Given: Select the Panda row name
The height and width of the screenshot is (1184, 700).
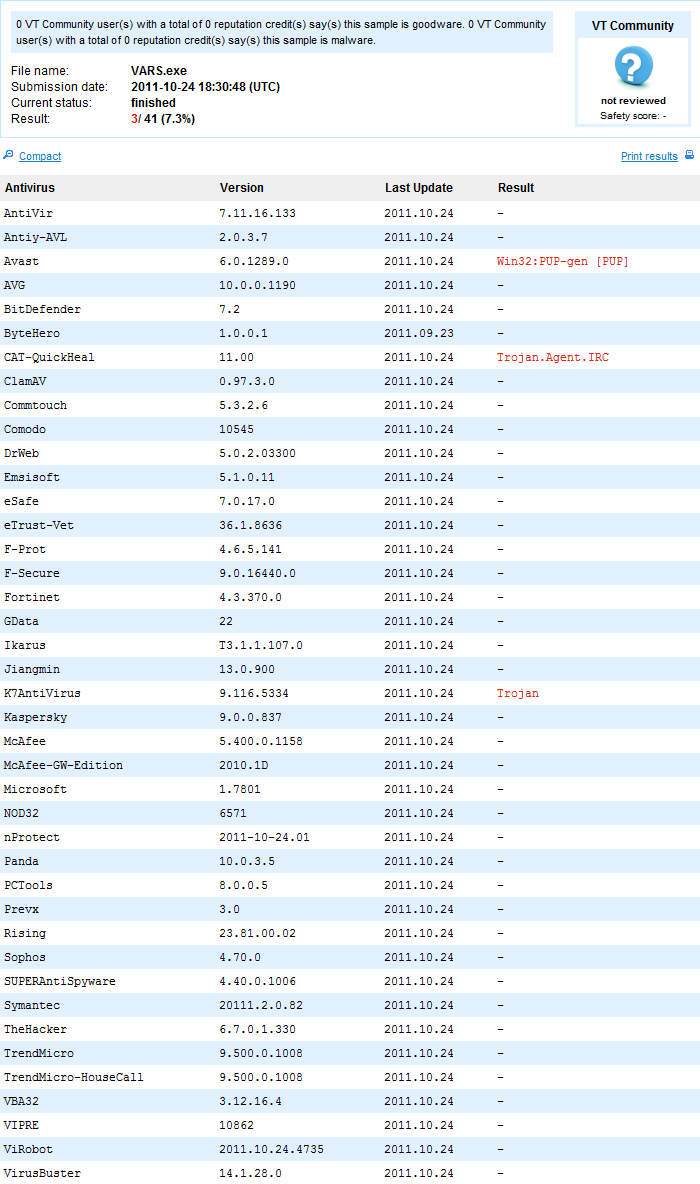Looking at the screenshot, I should (21, 862).
